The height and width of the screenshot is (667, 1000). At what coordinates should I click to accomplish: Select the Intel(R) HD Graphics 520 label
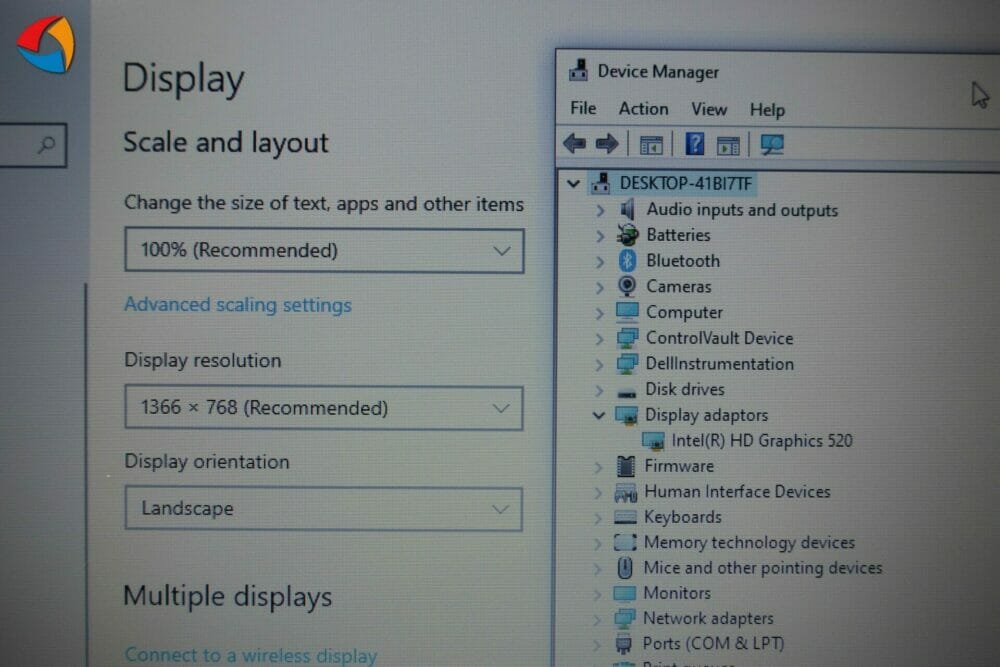761,441
